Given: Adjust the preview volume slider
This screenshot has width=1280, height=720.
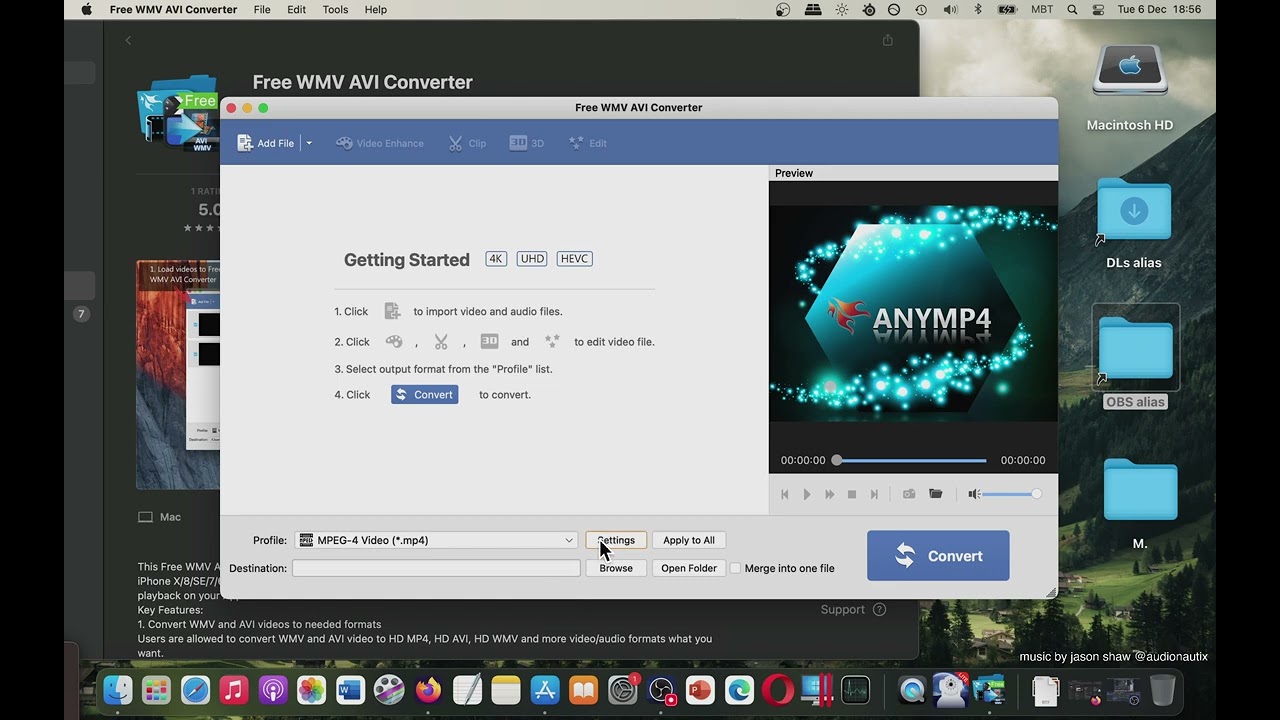Looking at the screenshot, I should 1010,494.
